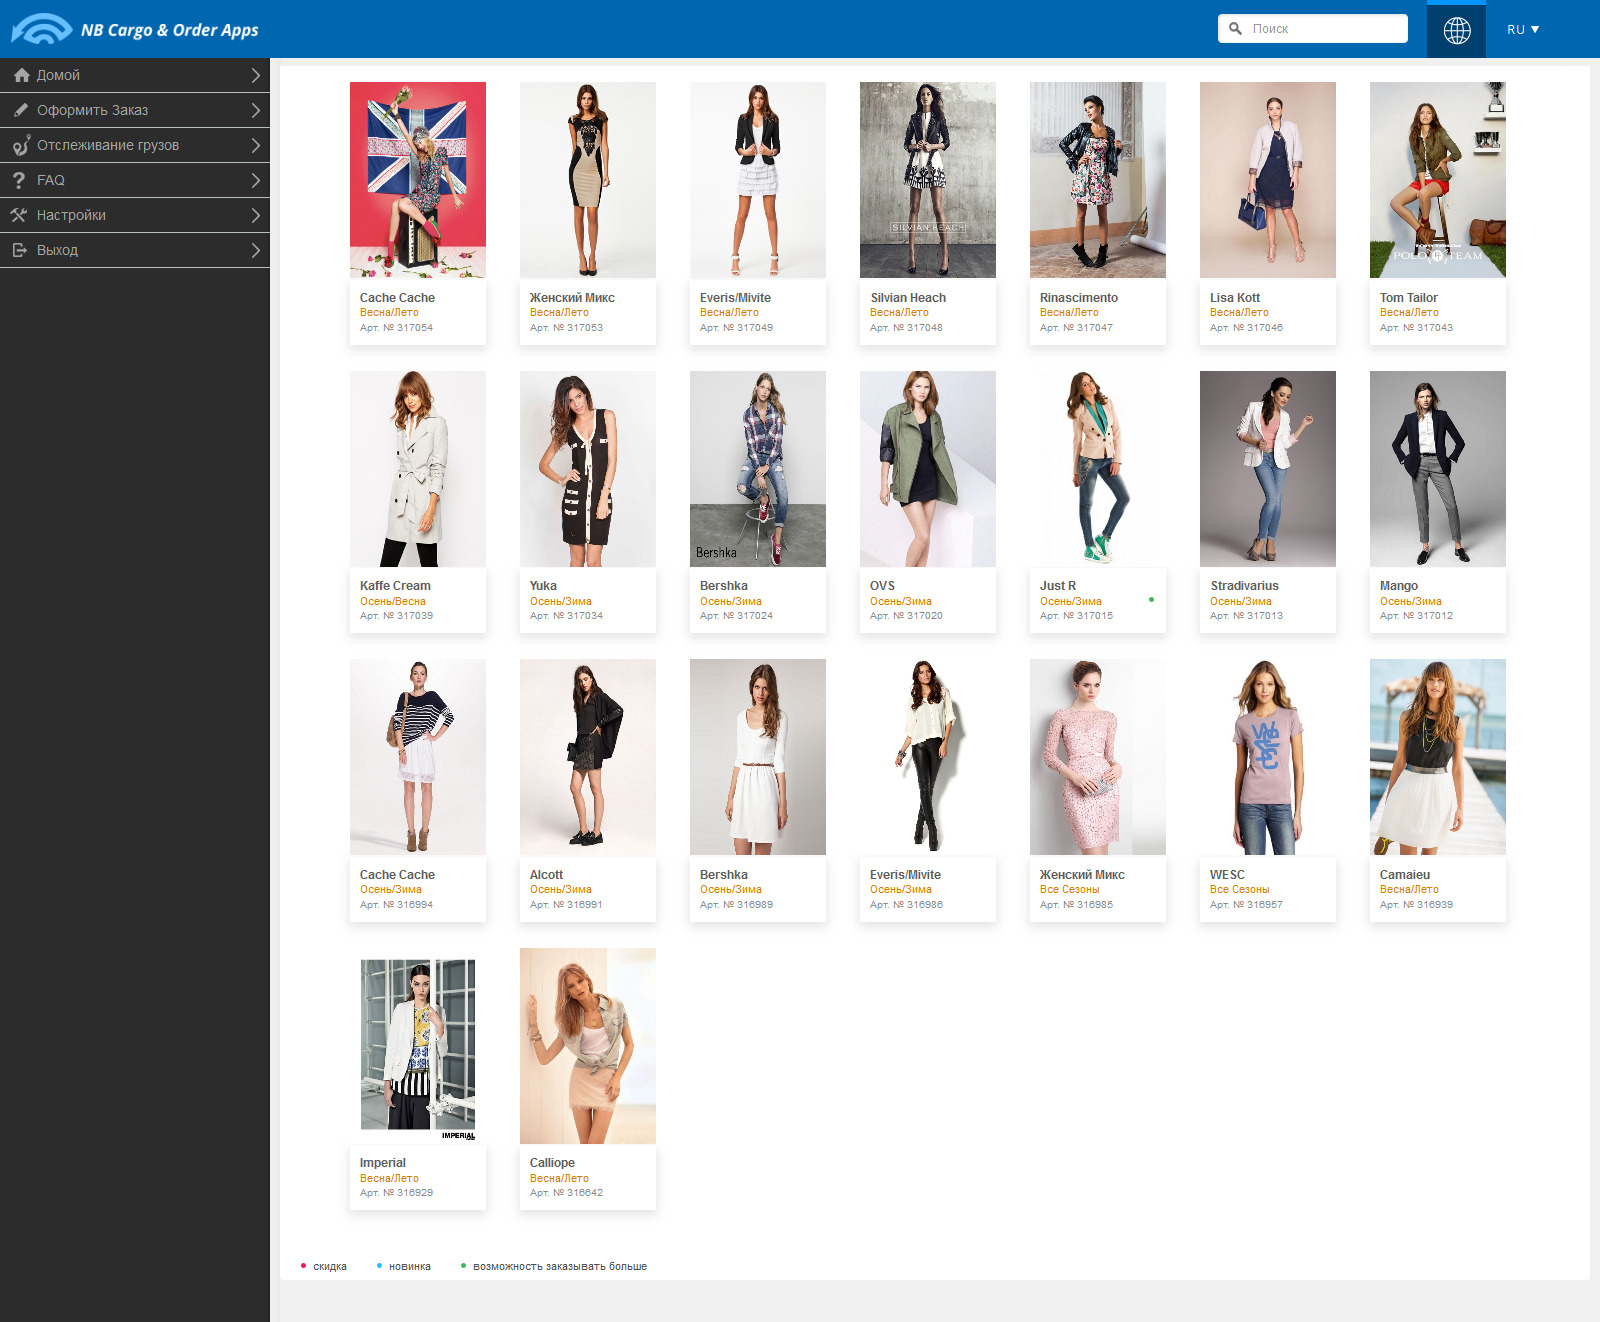
Task: Click the cargo tracking icon
Action: [x=21, y=146]
